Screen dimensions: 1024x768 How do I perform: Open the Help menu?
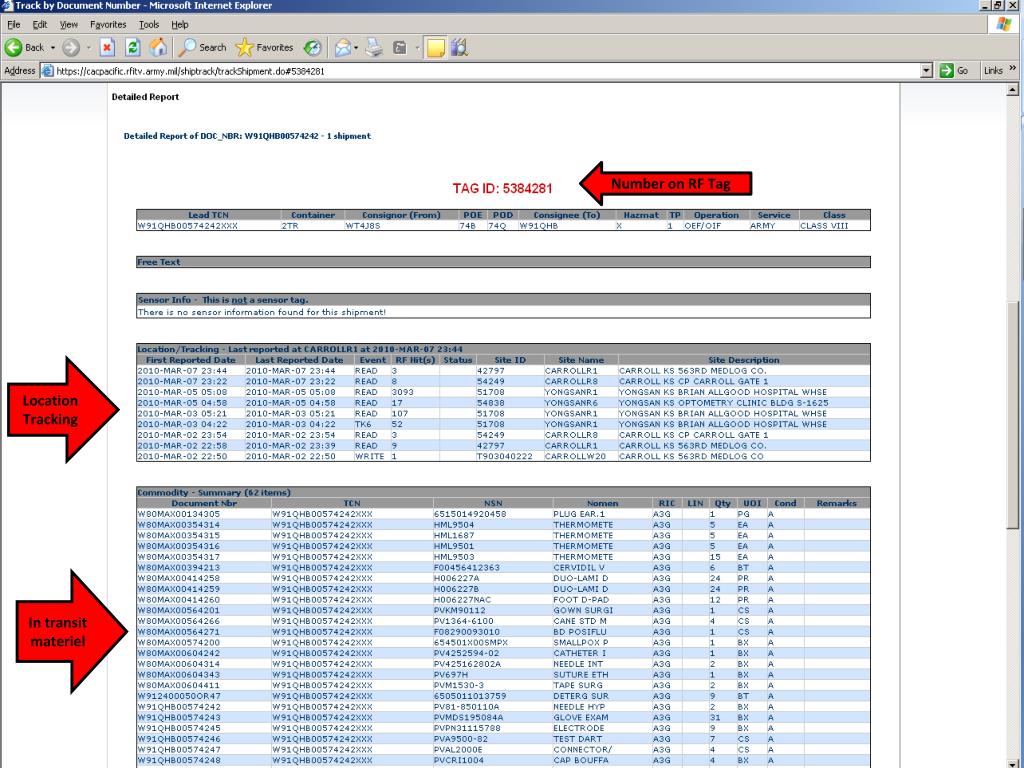[180, 24]
